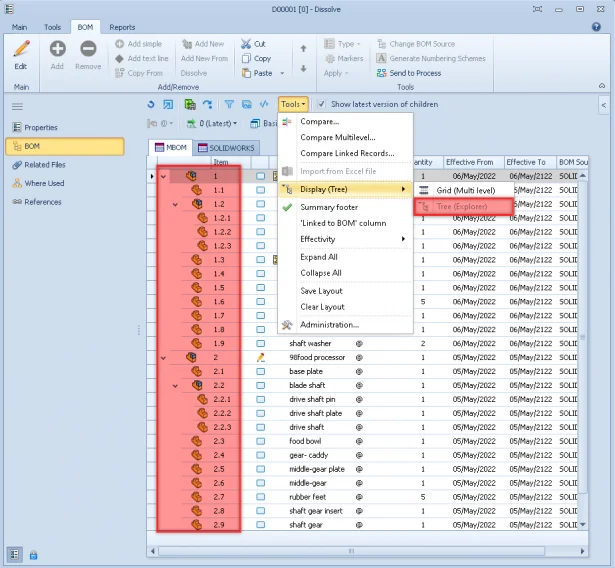Collapse the tree node for item 1.2

click(175, 204)
